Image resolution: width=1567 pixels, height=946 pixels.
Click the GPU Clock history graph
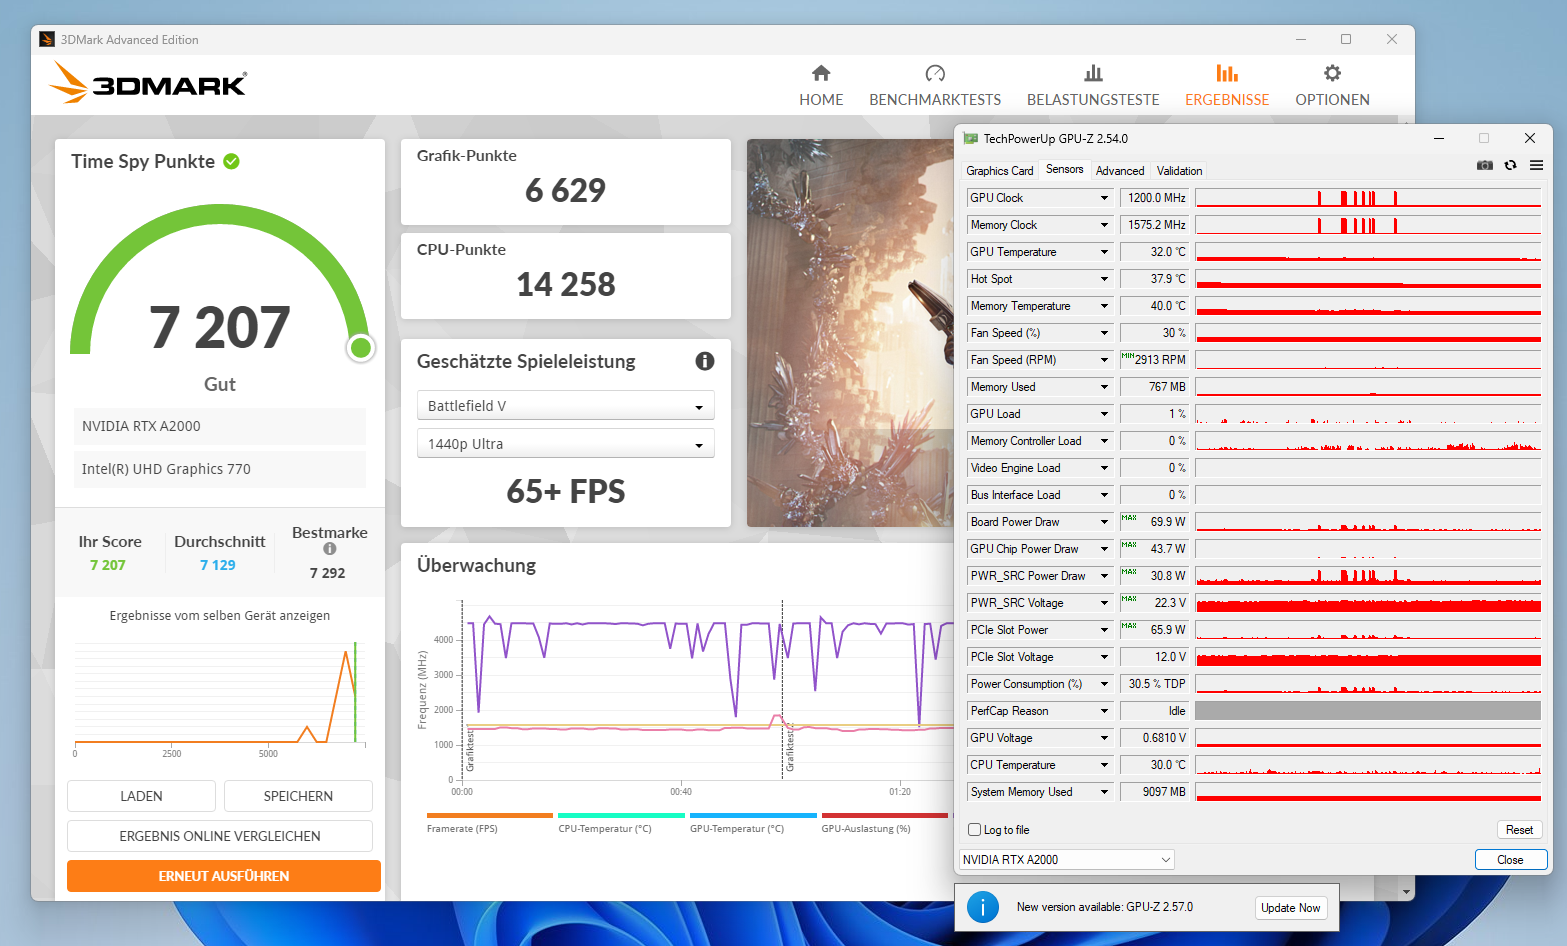point(1368,198)
